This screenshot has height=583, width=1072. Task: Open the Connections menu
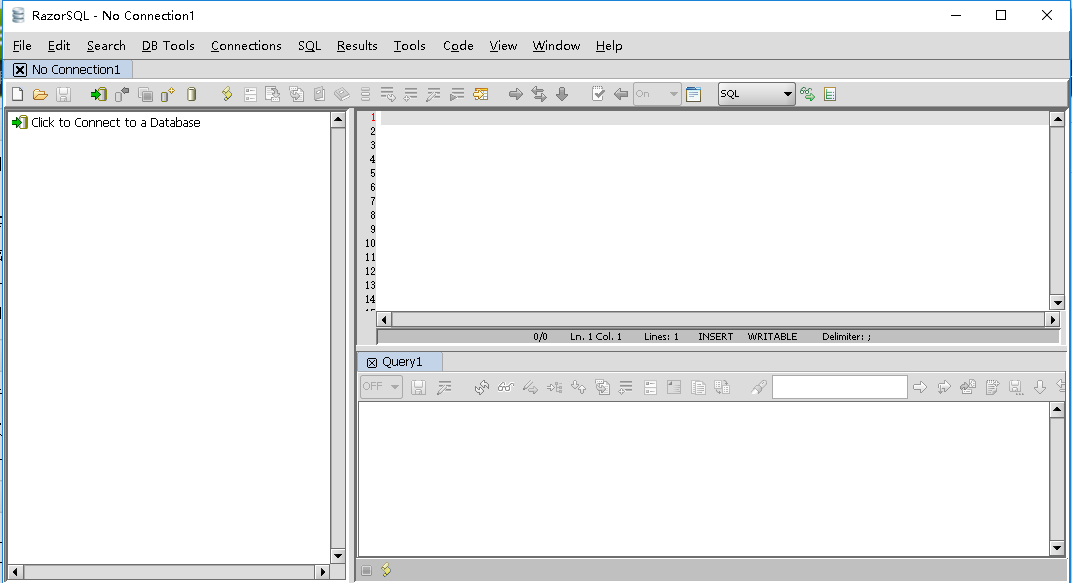[246, 46]
